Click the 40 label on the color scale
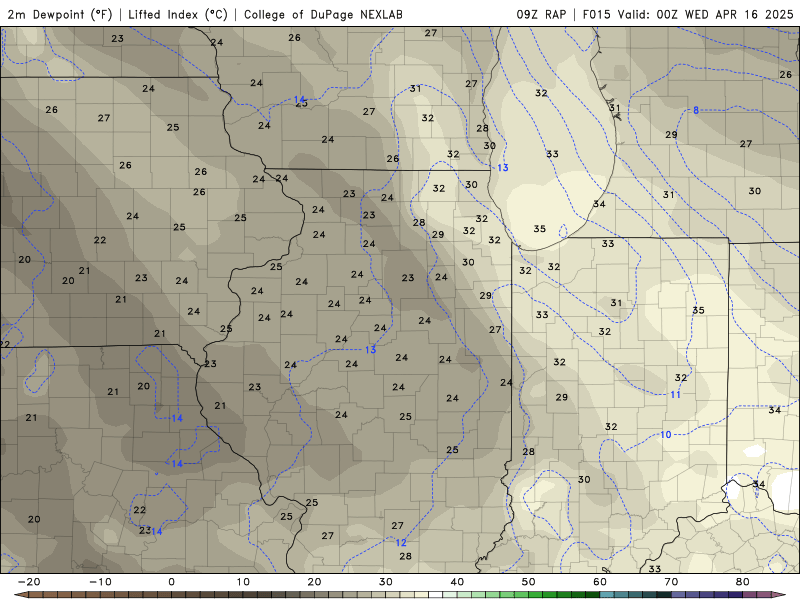The height and width of the screenshot is (600, 800). pos(457,582)
